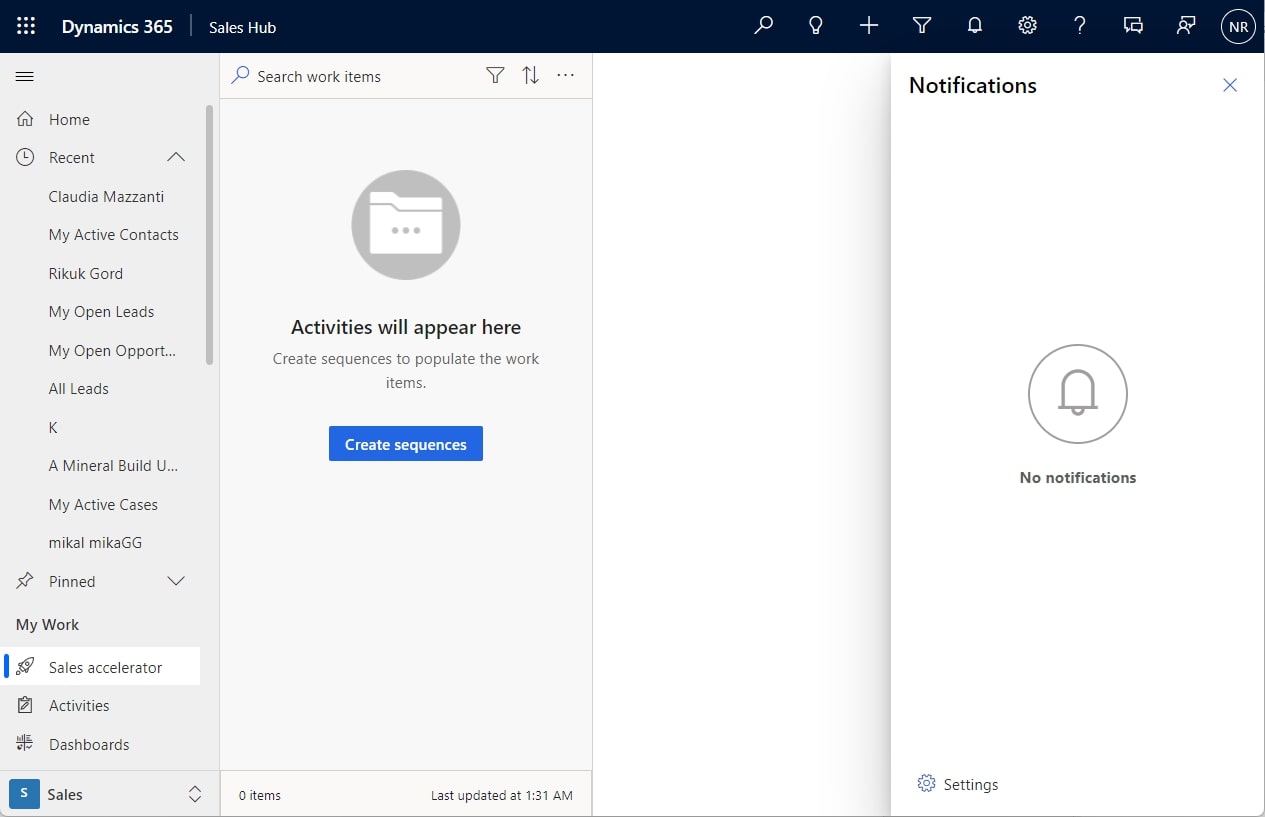This screenshot has height=817, width=1265.
Task: Collapse the Recent section chevron
Action: pos(176,158)
